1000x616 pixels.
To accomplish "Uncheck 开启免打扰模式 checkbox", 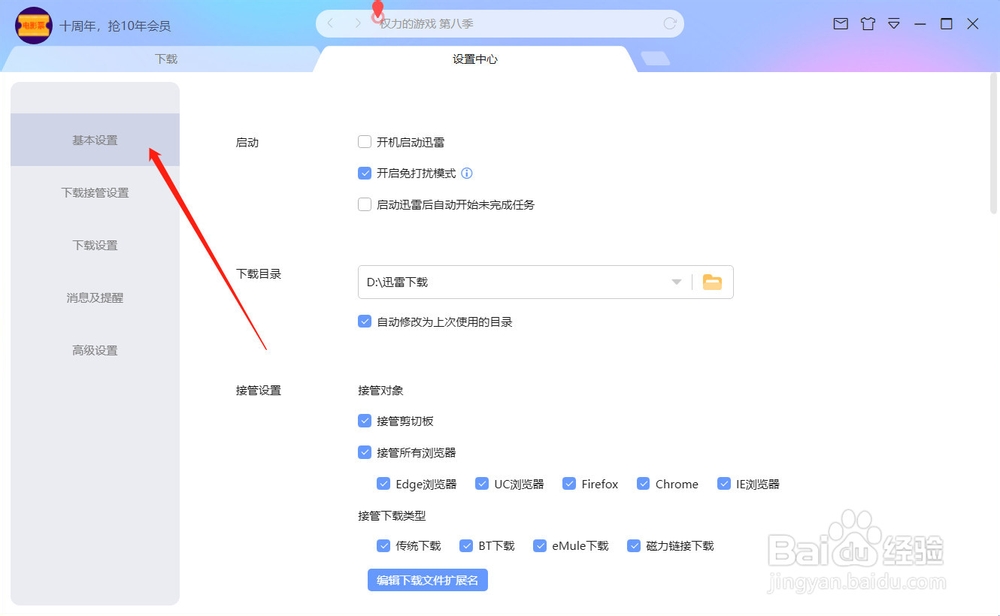I will [364, 173].
